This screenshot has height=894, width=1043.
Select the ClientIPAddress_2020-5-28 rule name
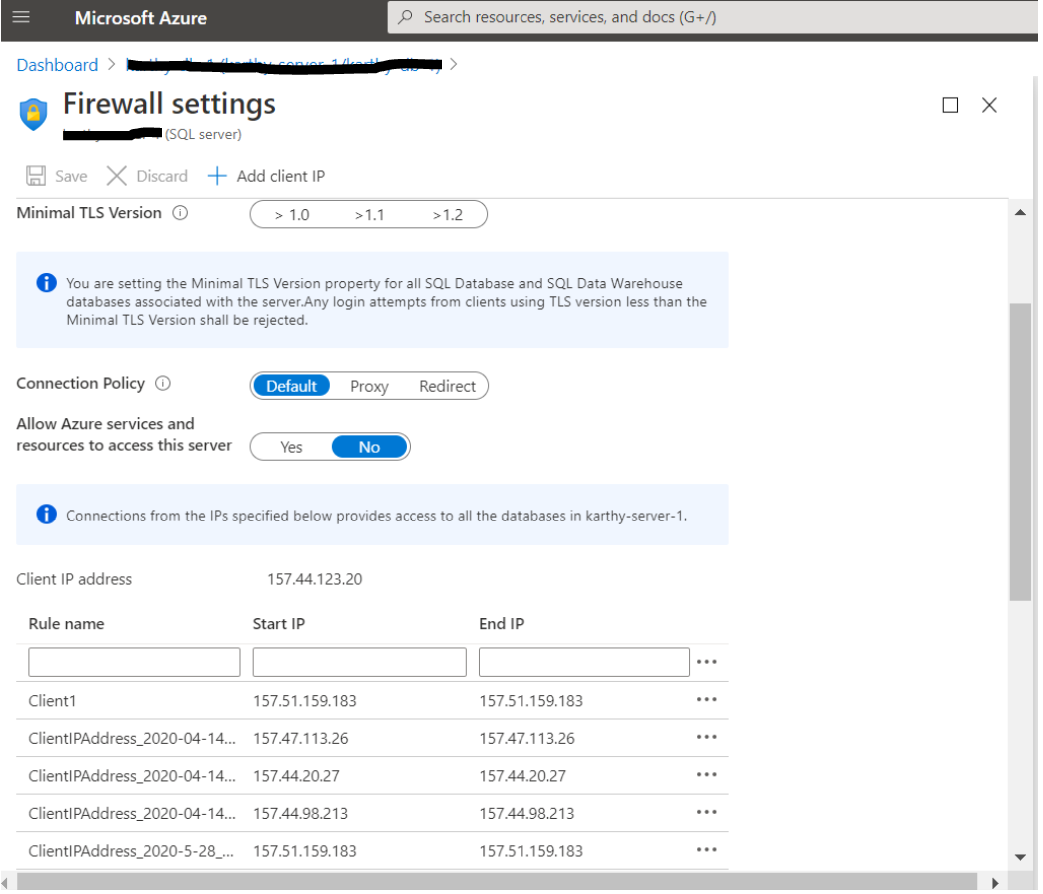pos(131,851)
